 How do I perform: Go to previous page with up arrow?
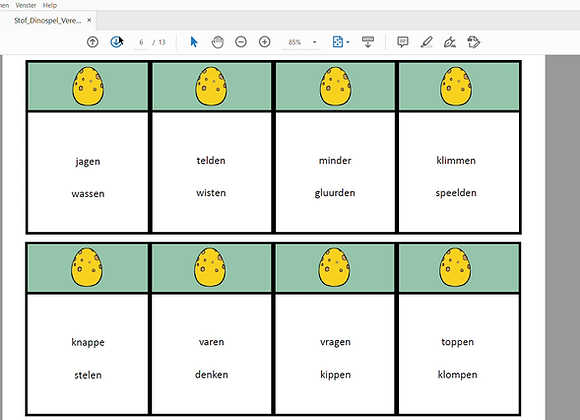tap(92, 42)
